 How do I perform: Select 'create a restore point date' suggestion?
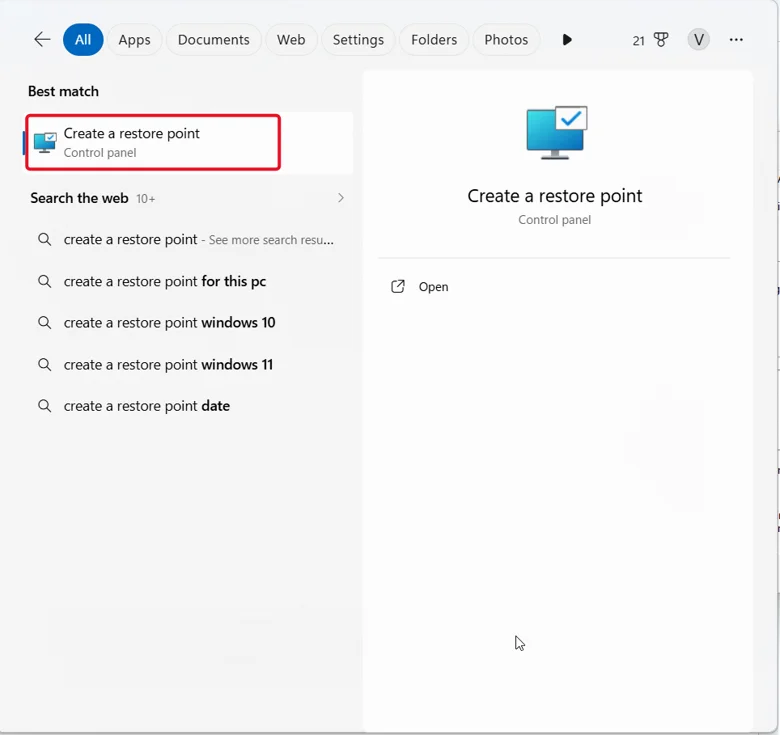tap(189, 406)
